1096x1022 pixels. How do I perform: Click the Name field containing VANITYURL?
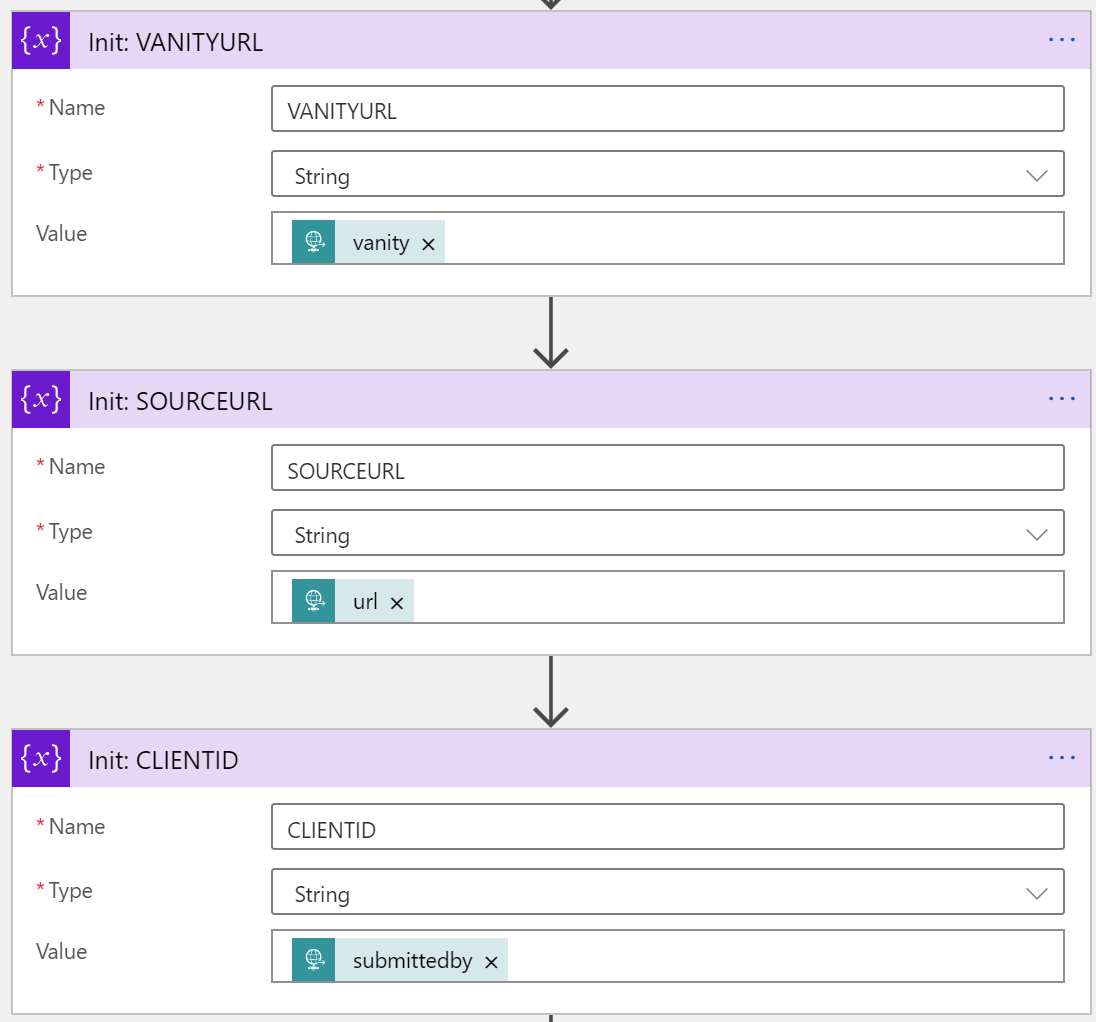point(668,108)
